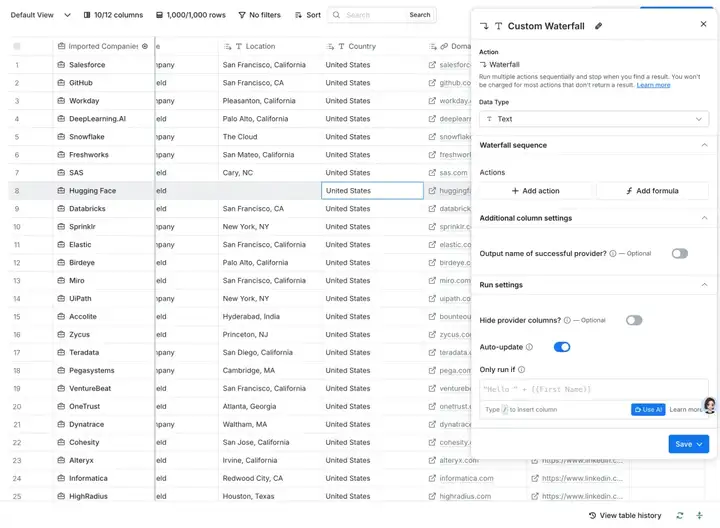The image size is (720, 528).
Task: Open the Default View dropdown
Action: coord(40,15)
